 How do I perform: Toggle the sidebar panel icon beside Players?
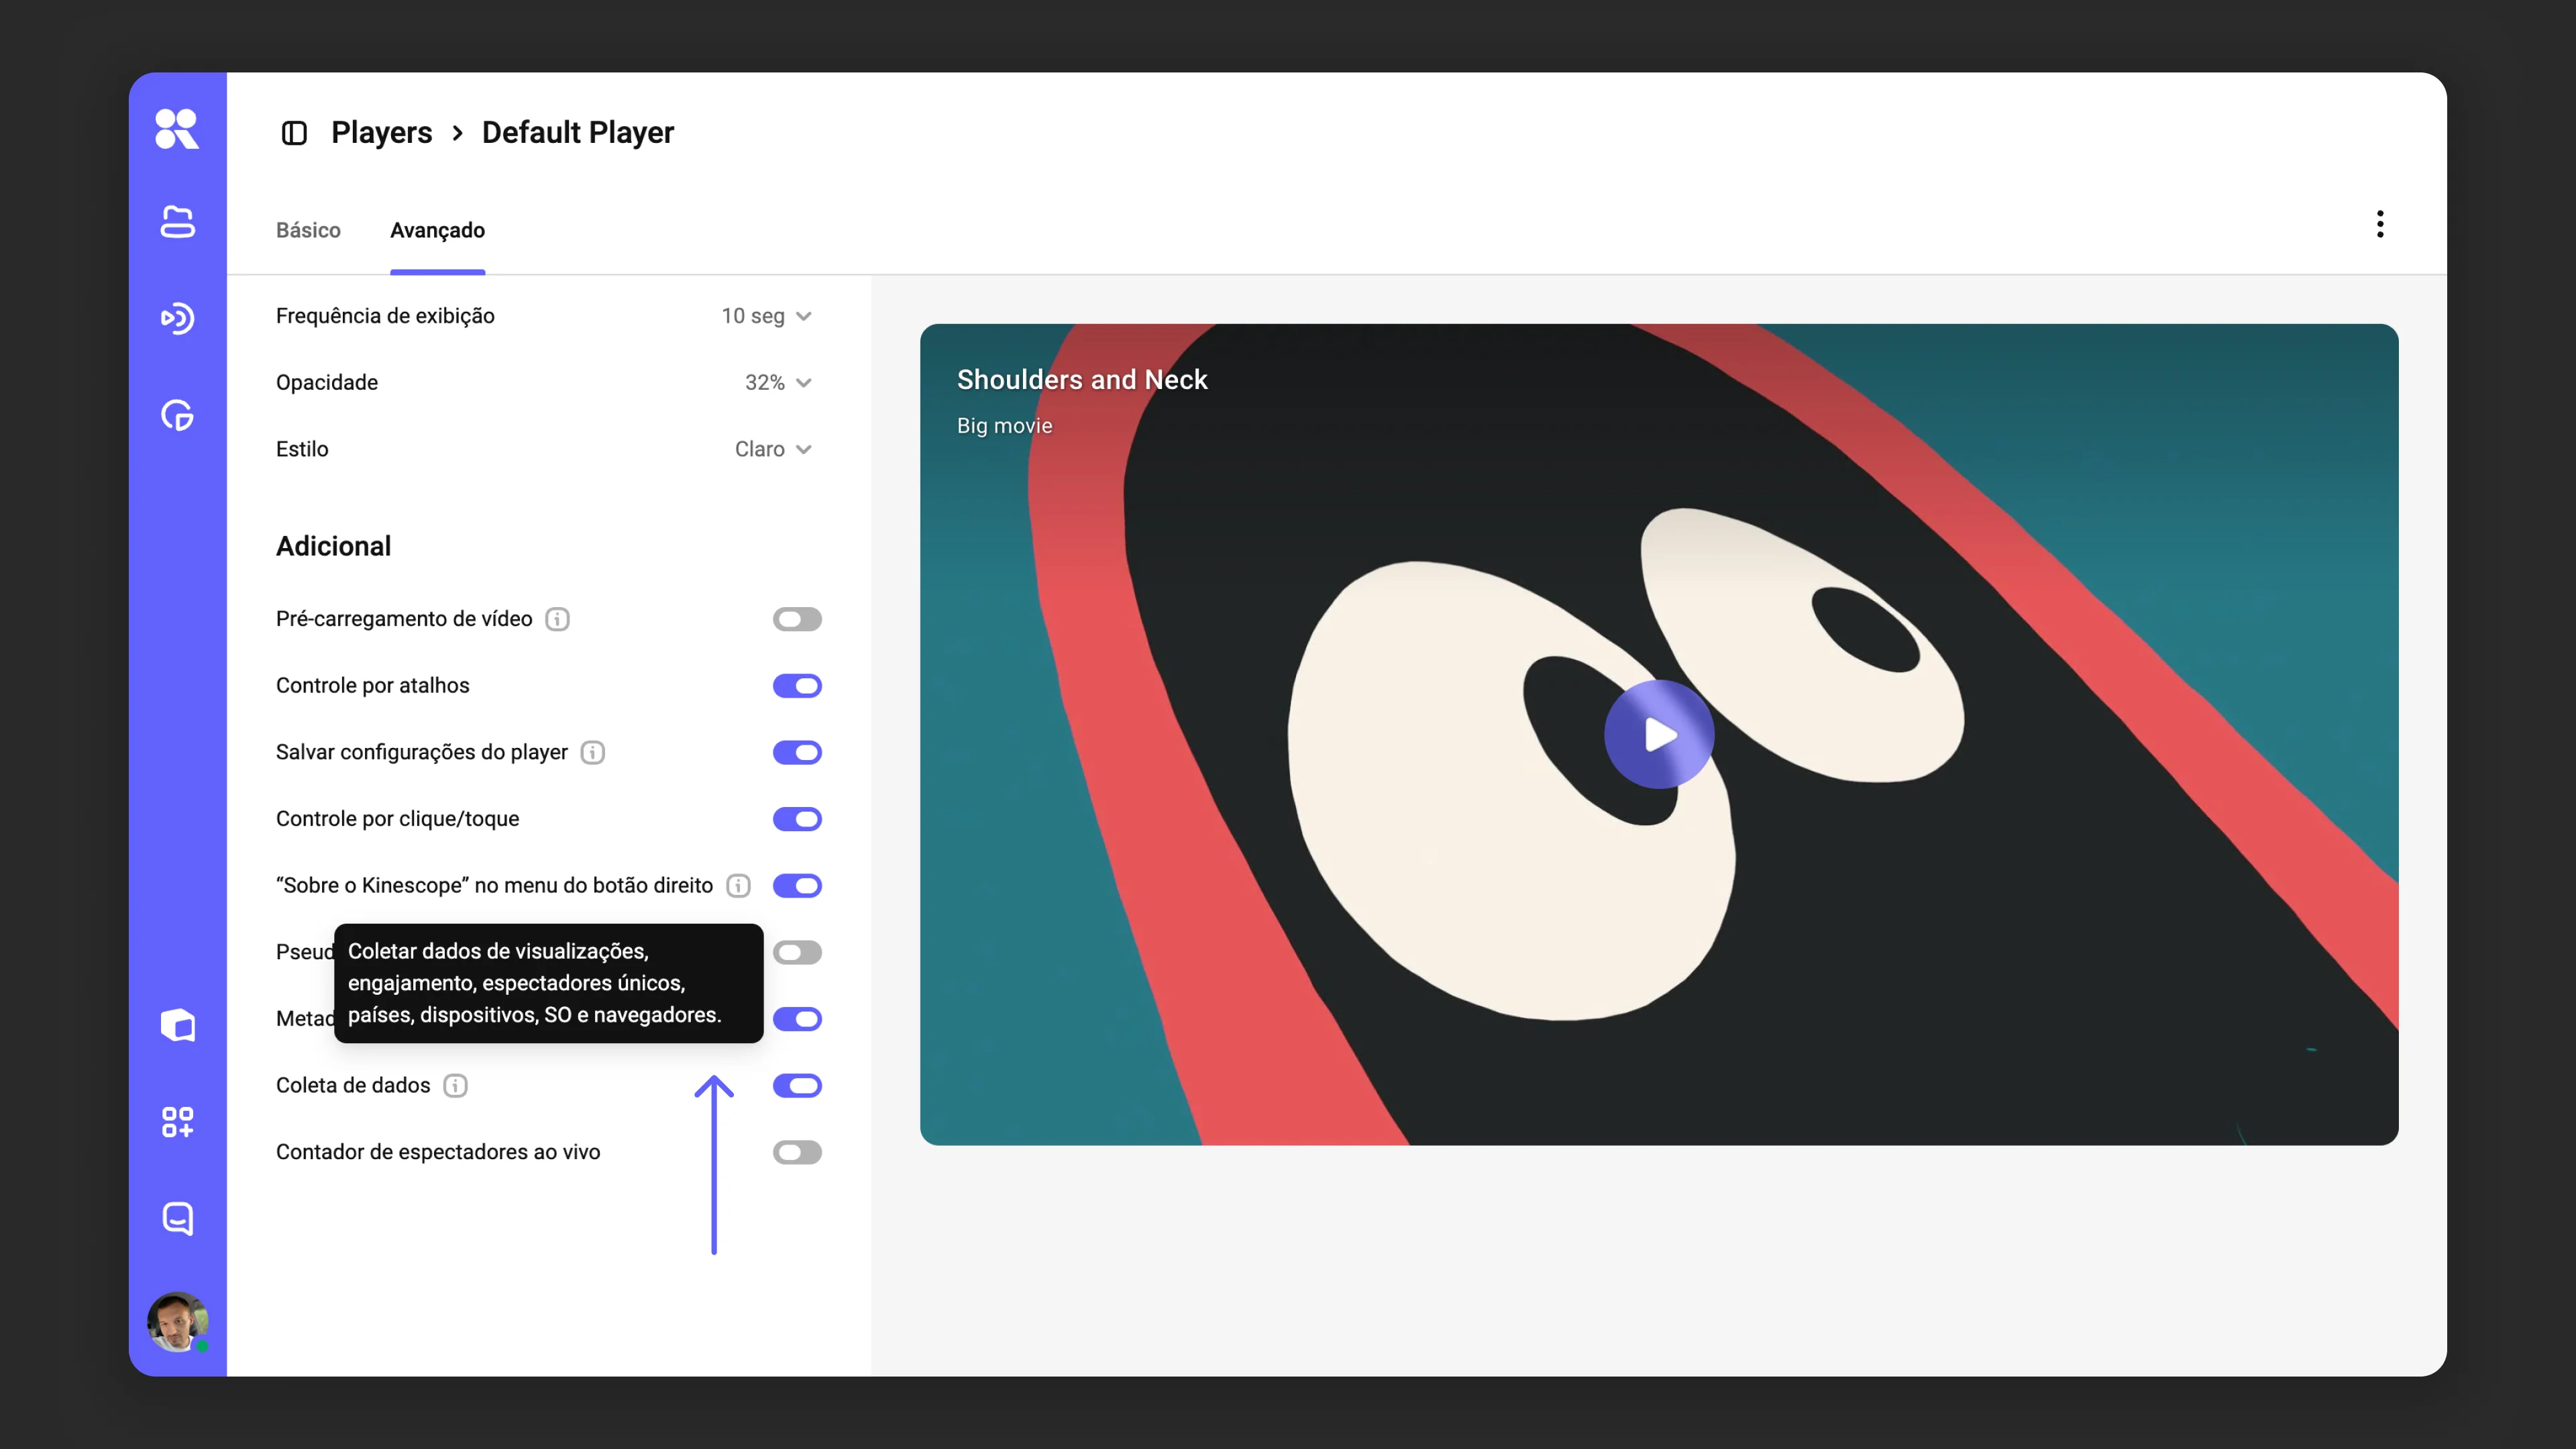tap(294, 133)
